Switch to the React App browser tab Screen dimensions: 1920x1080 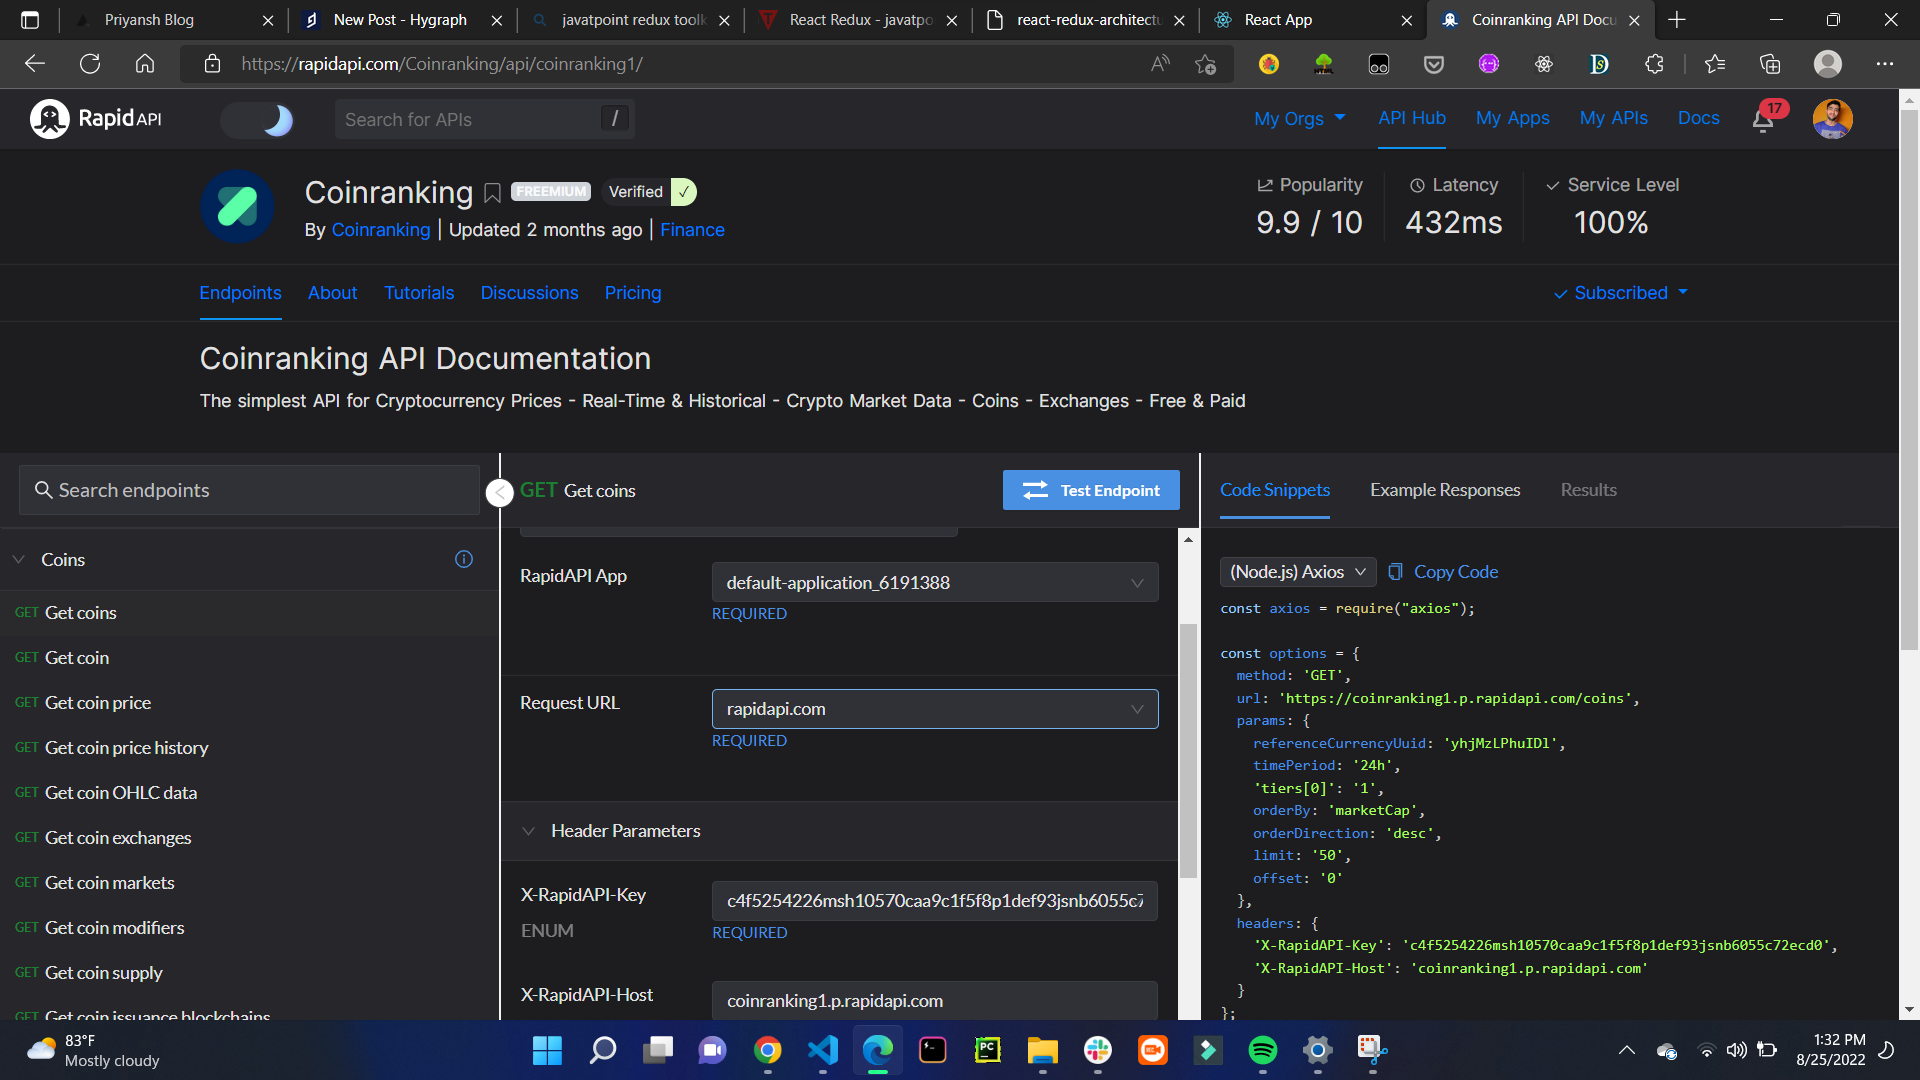[x=1312, y=20]
